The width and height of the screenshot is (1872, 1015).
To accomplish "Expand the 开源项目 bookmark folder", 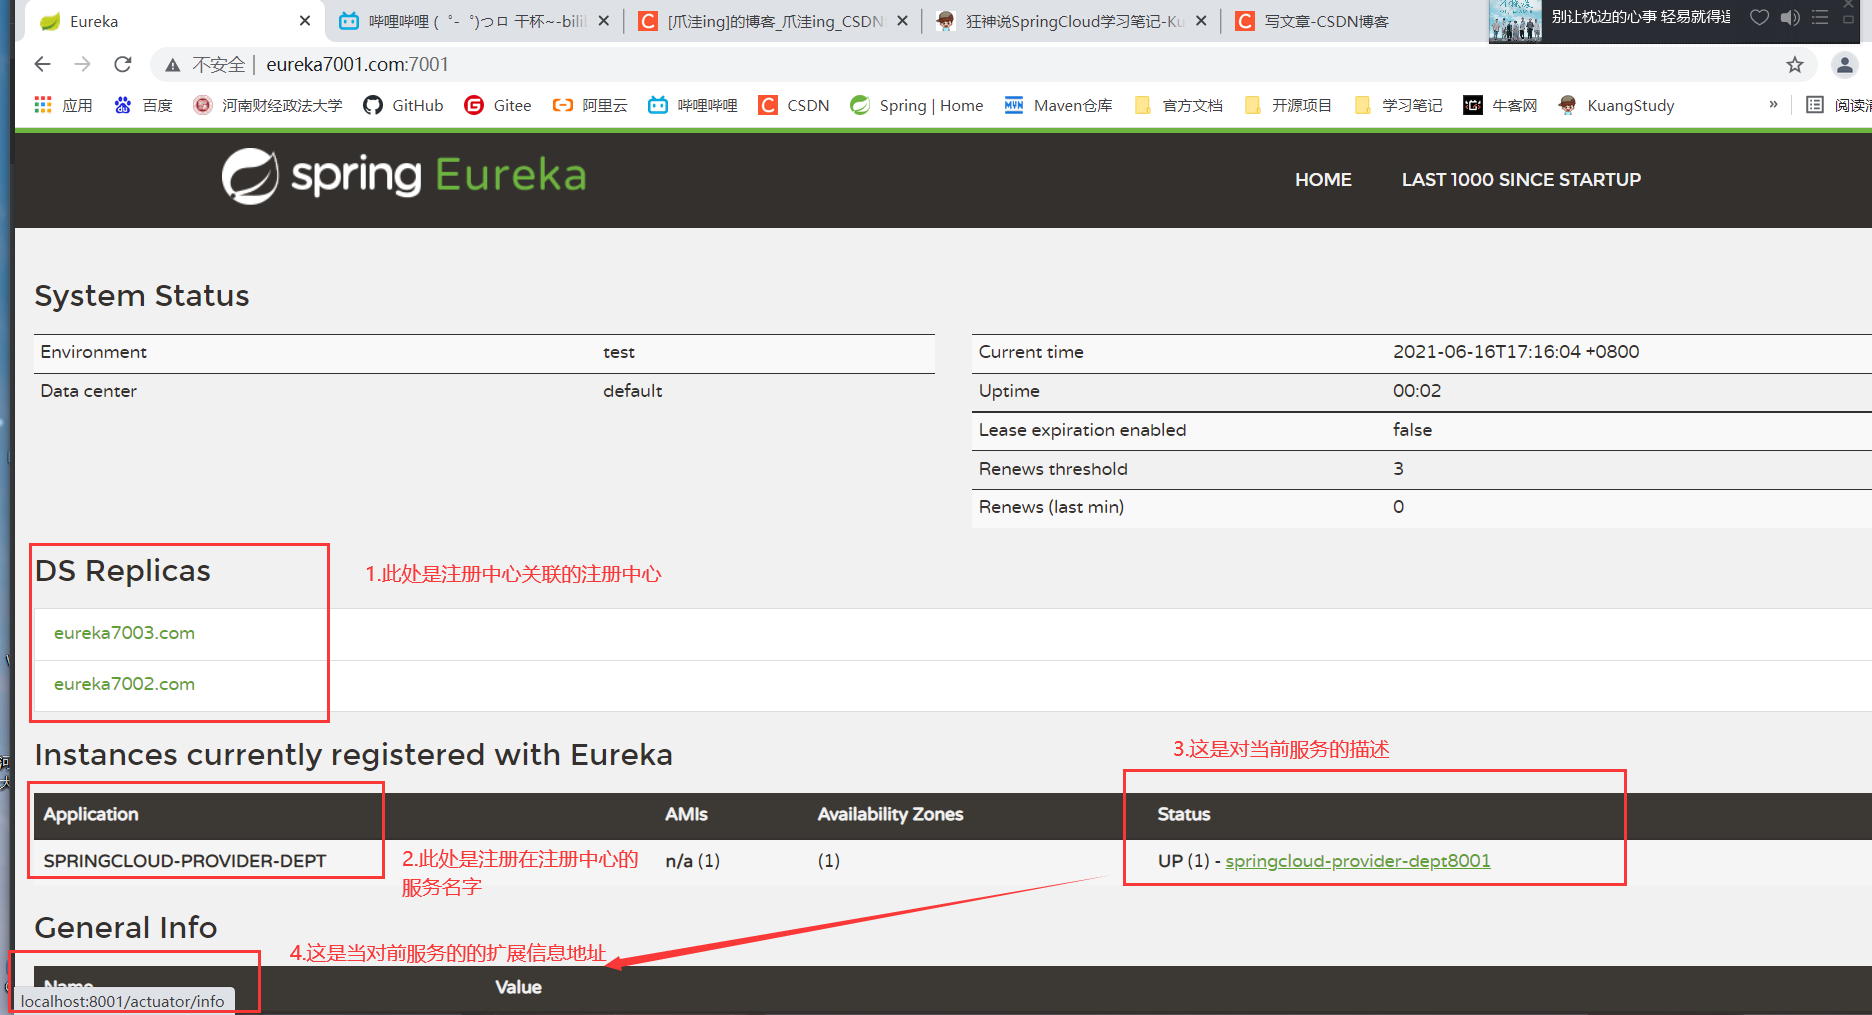I will [1288, 105].
